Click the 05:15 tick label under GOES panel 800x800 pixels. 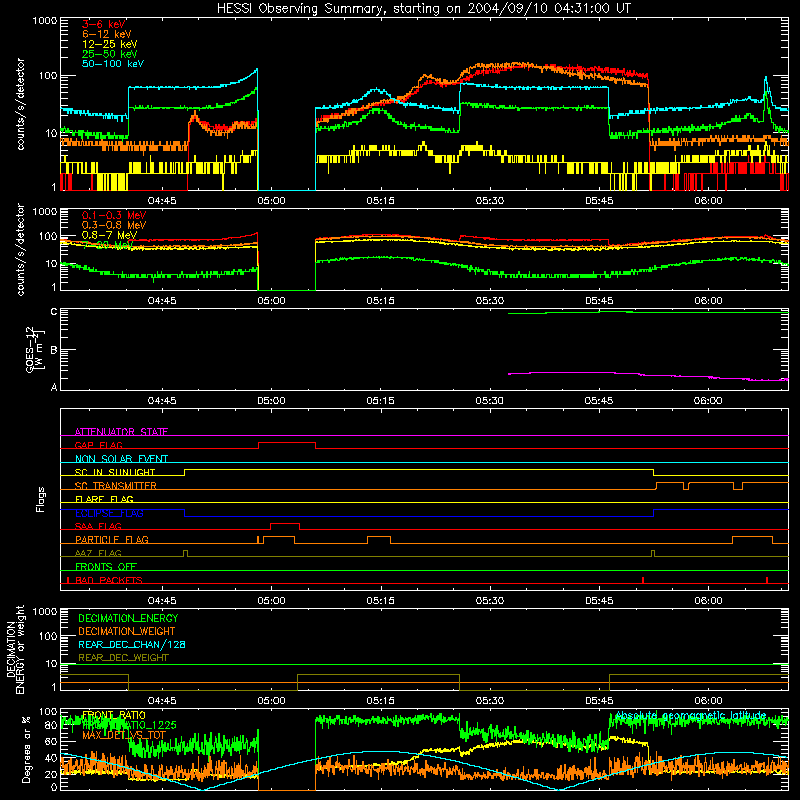tap(381, 401)
